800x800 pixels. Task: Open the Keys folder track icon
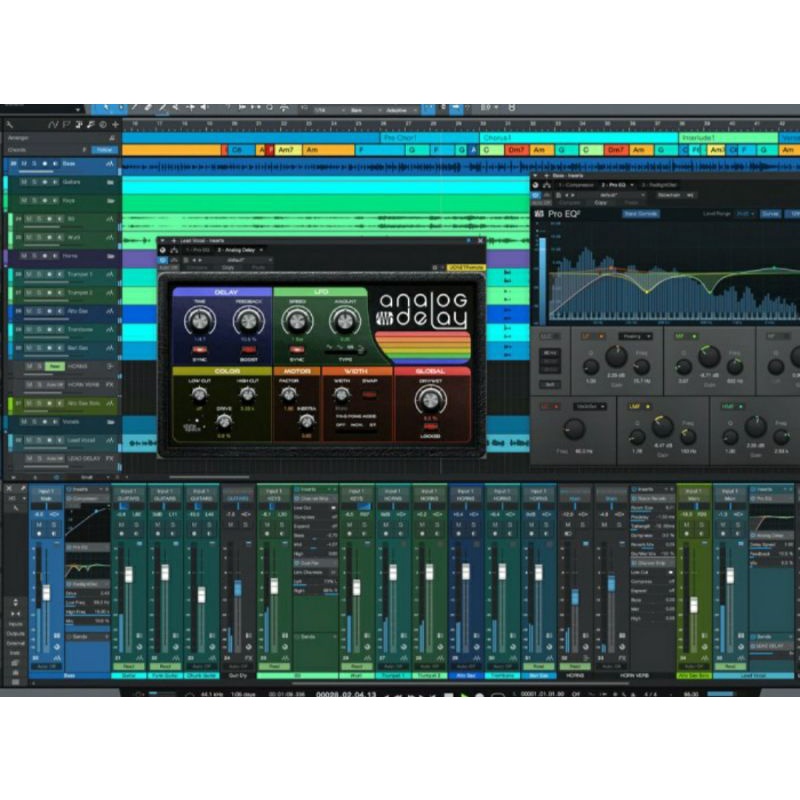click(110, 201)
